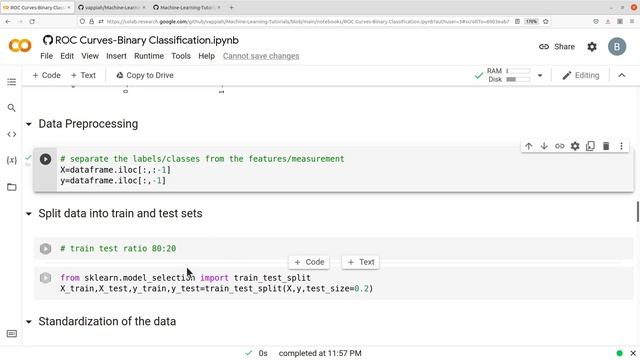
Task: Bookmark this page with star icon
Action: click(546, 21)
